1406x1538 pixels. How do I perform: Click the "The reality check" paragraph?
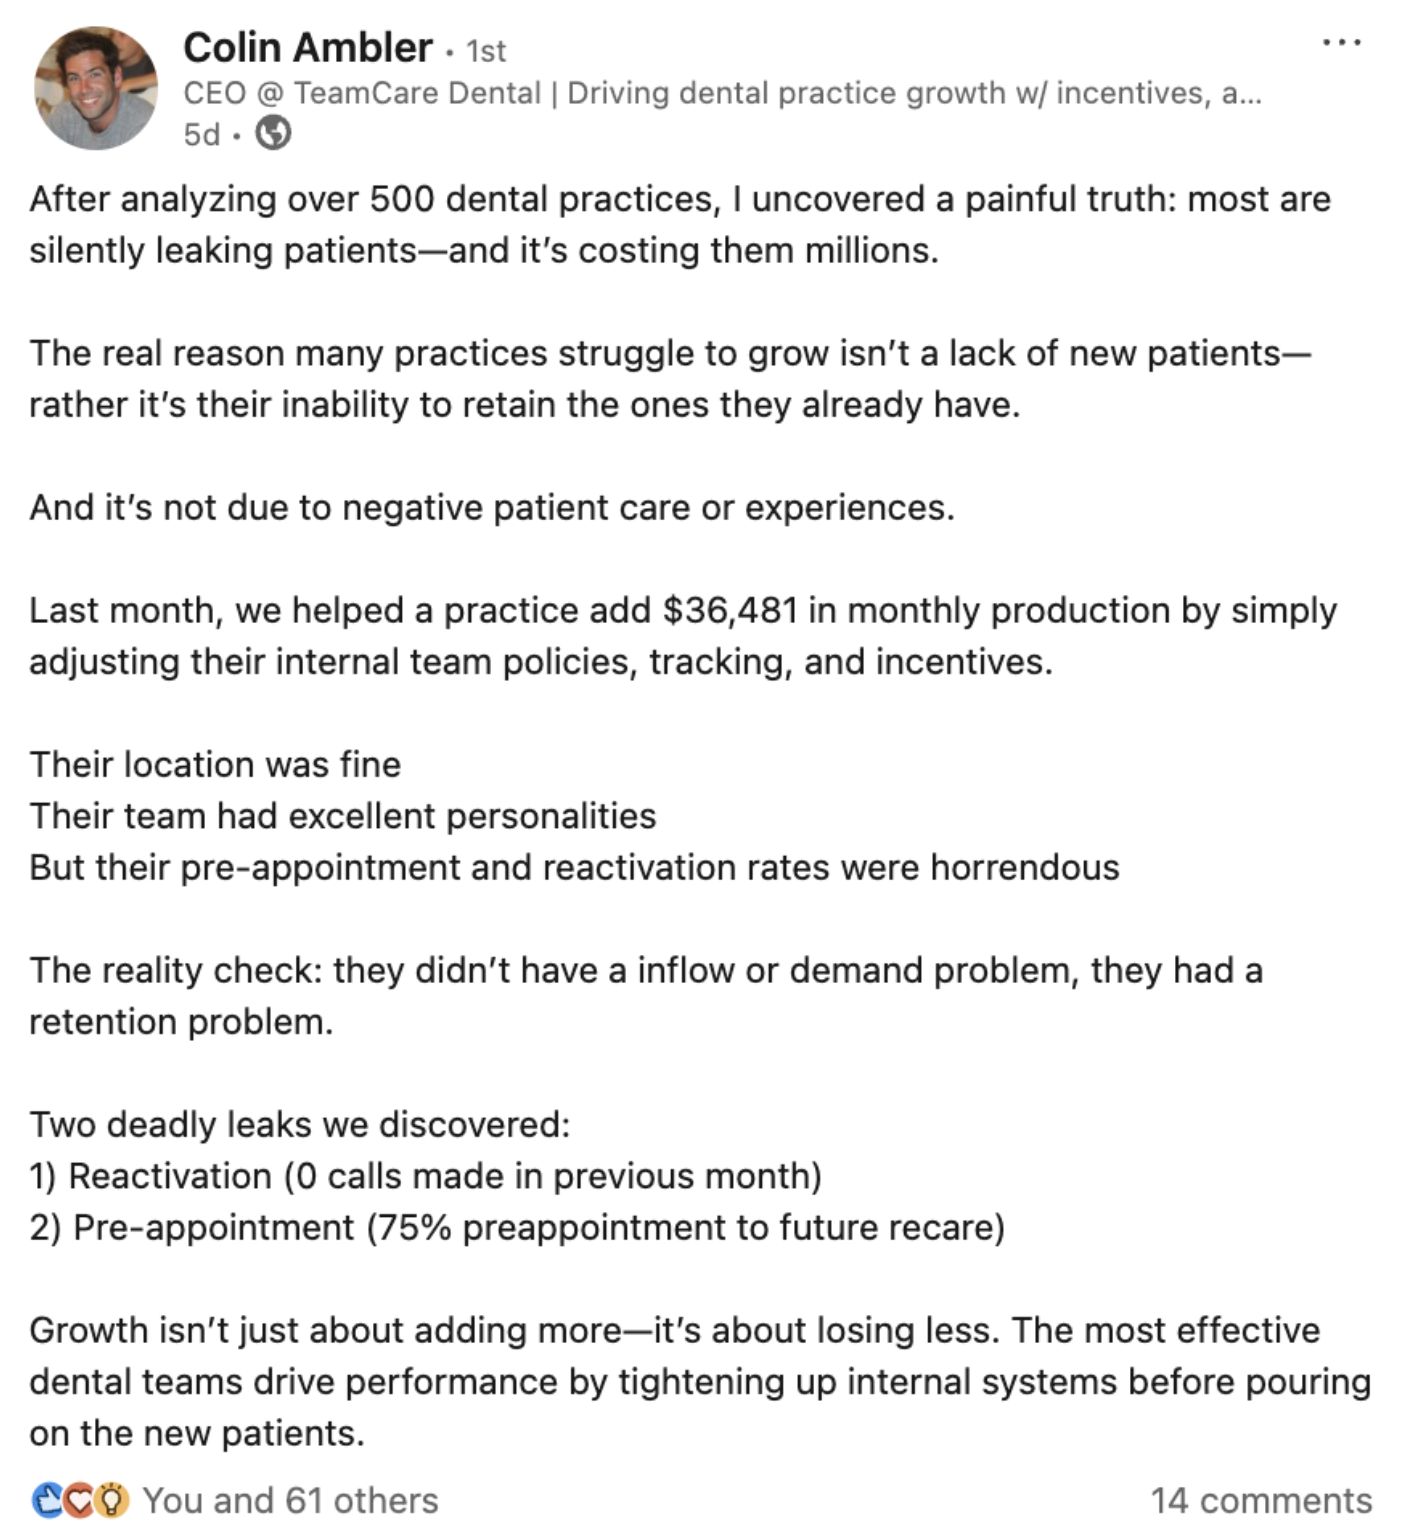point(646,996)
